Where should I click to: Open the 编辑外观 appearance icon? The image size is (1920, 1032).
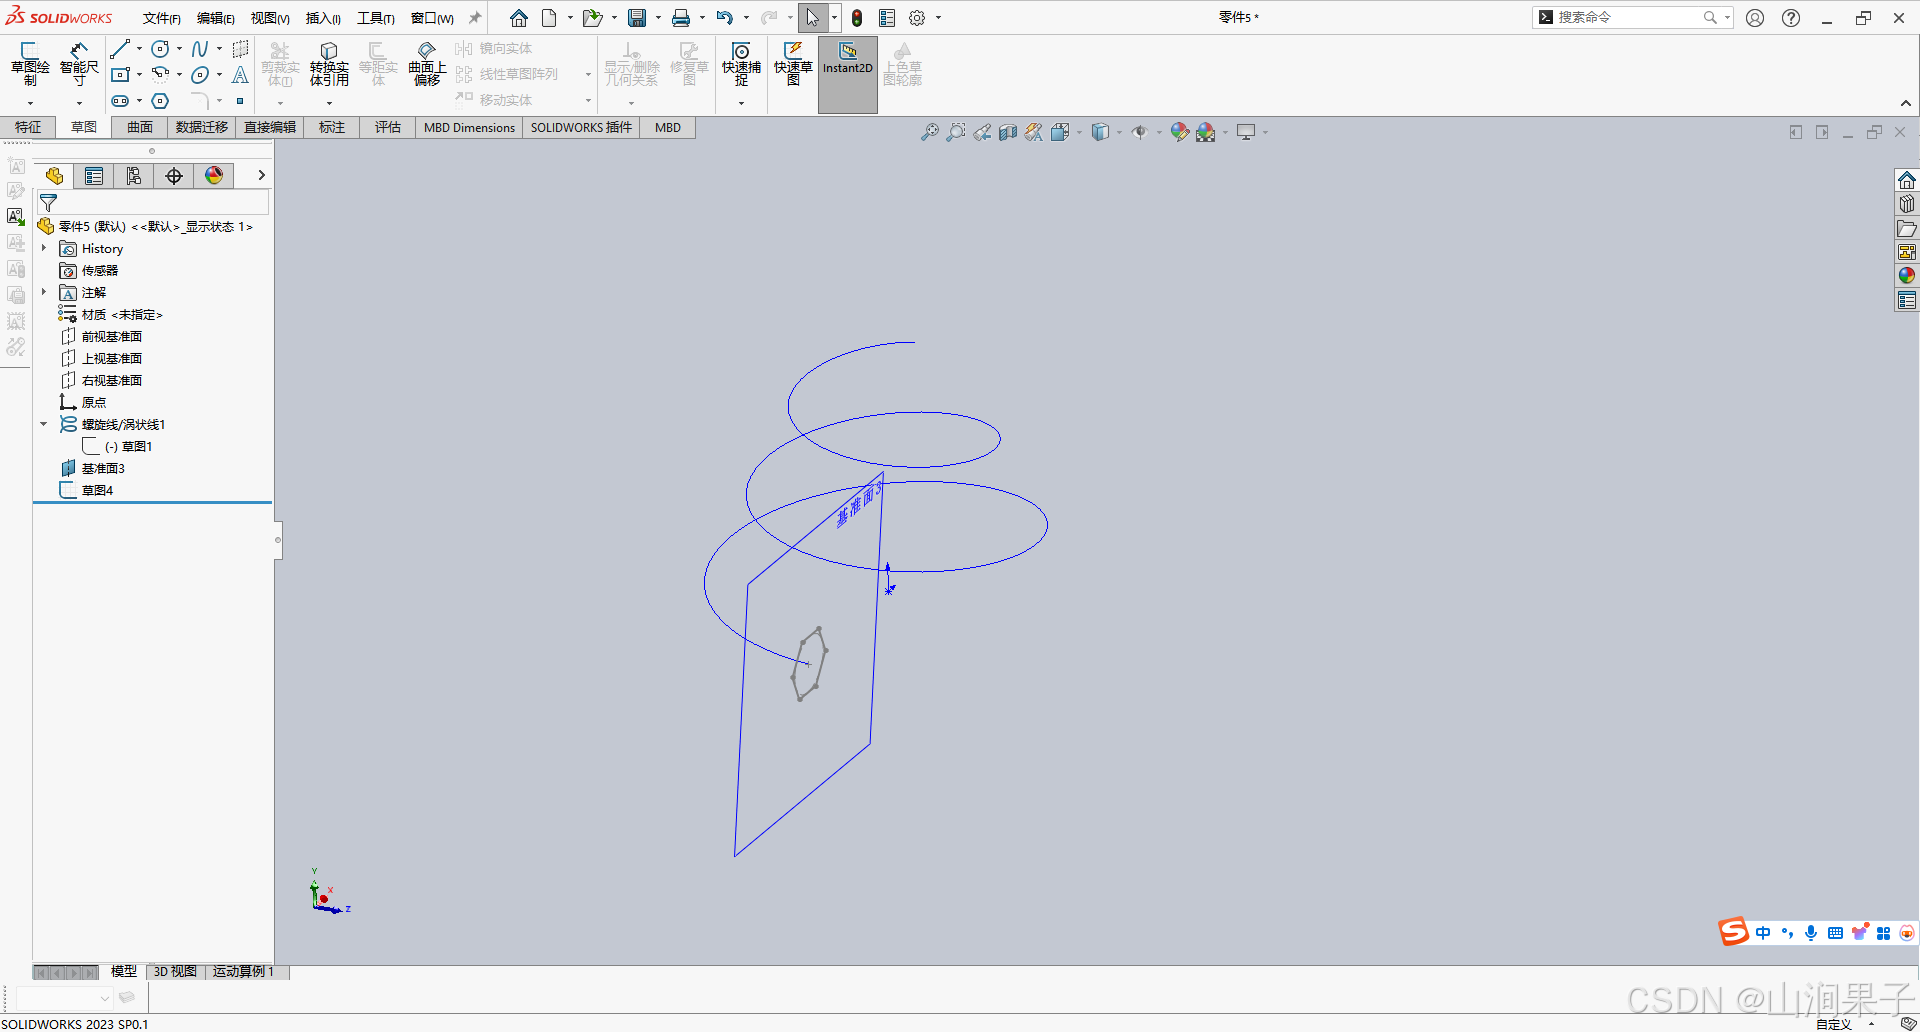(1179, 131)
